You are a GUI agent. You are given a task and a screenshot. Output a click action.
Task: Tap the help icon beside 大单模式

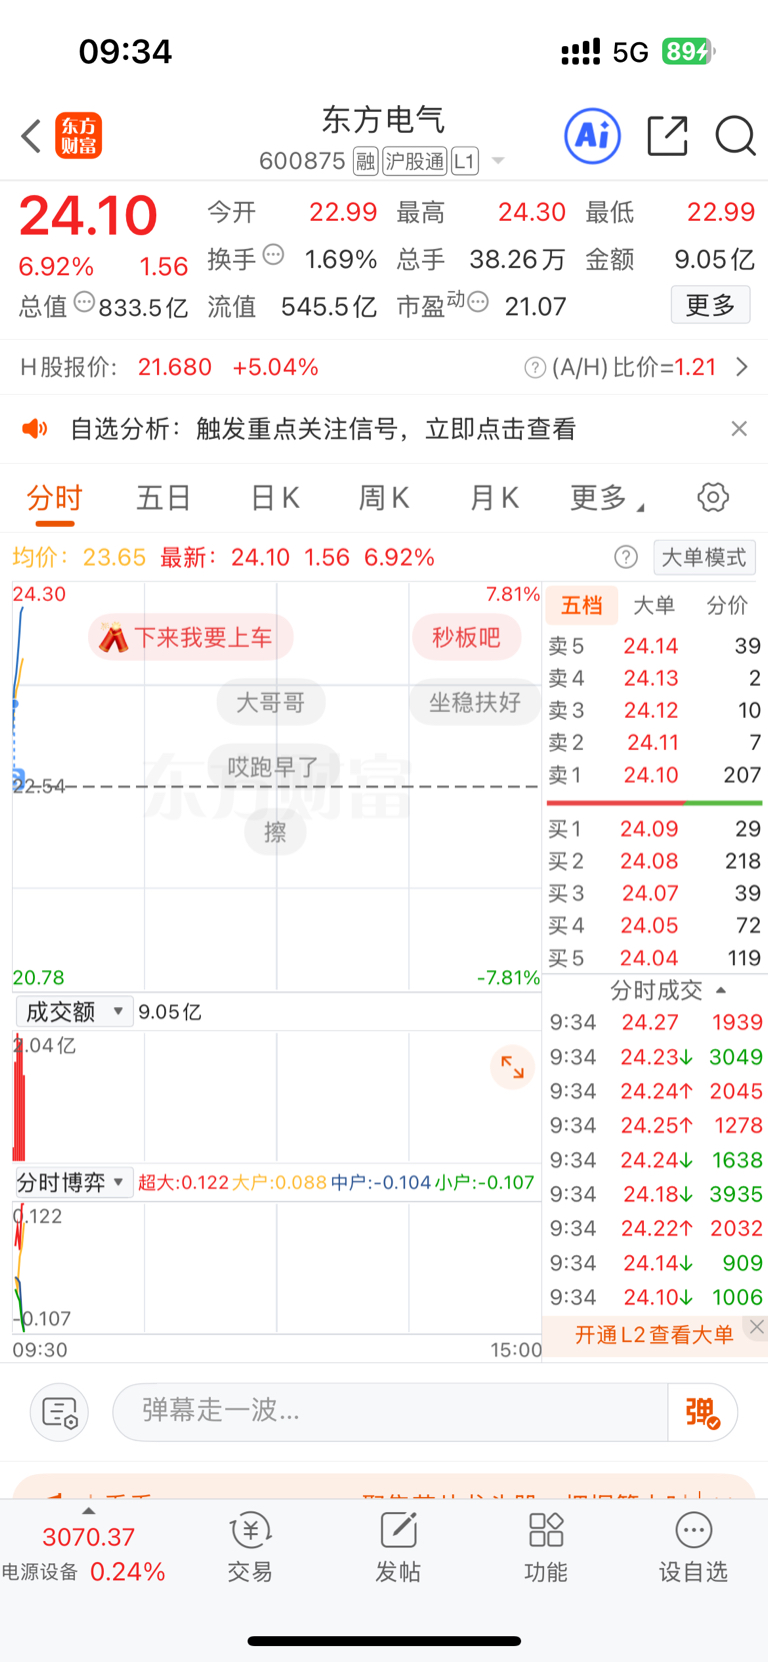(626, 557)
